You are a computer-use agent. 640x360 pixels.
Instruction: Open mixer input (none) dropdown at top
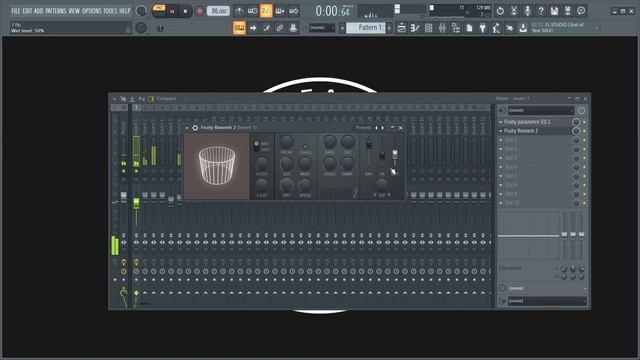point(541,110)
